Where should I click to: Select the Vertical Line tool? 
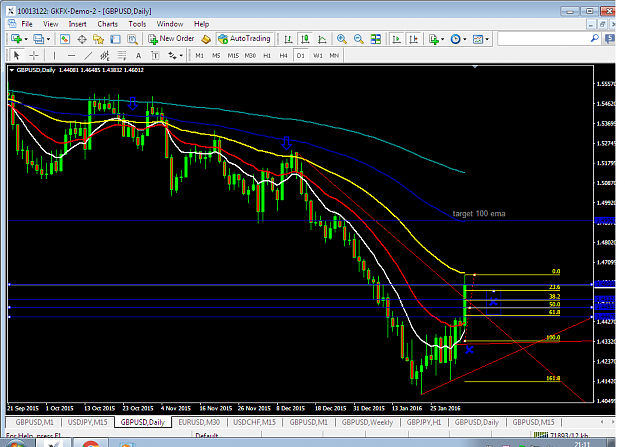tap(54, 55)
